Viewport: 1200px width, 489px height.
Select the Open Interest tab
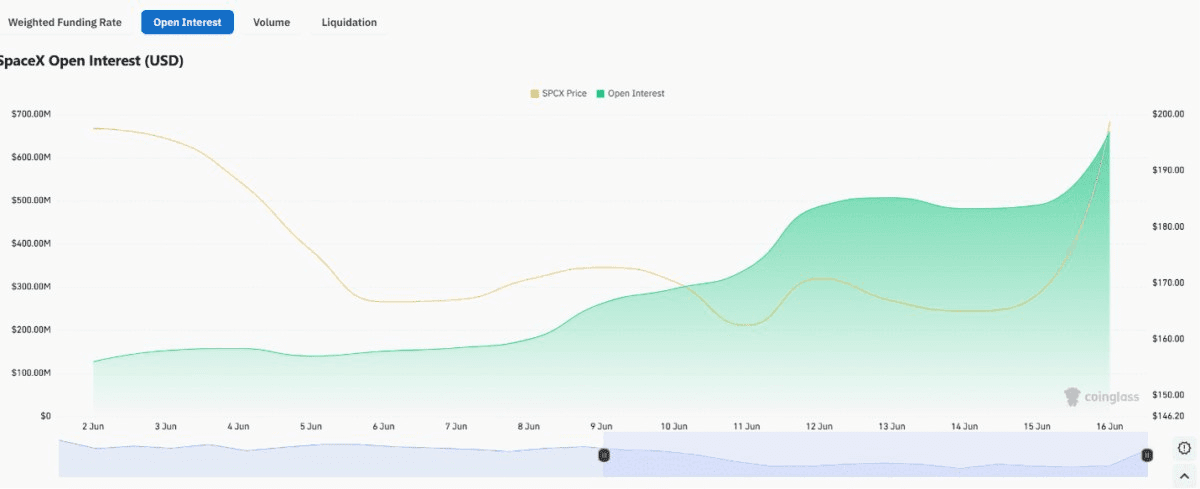pyautogui.click(x=187, y=22)
